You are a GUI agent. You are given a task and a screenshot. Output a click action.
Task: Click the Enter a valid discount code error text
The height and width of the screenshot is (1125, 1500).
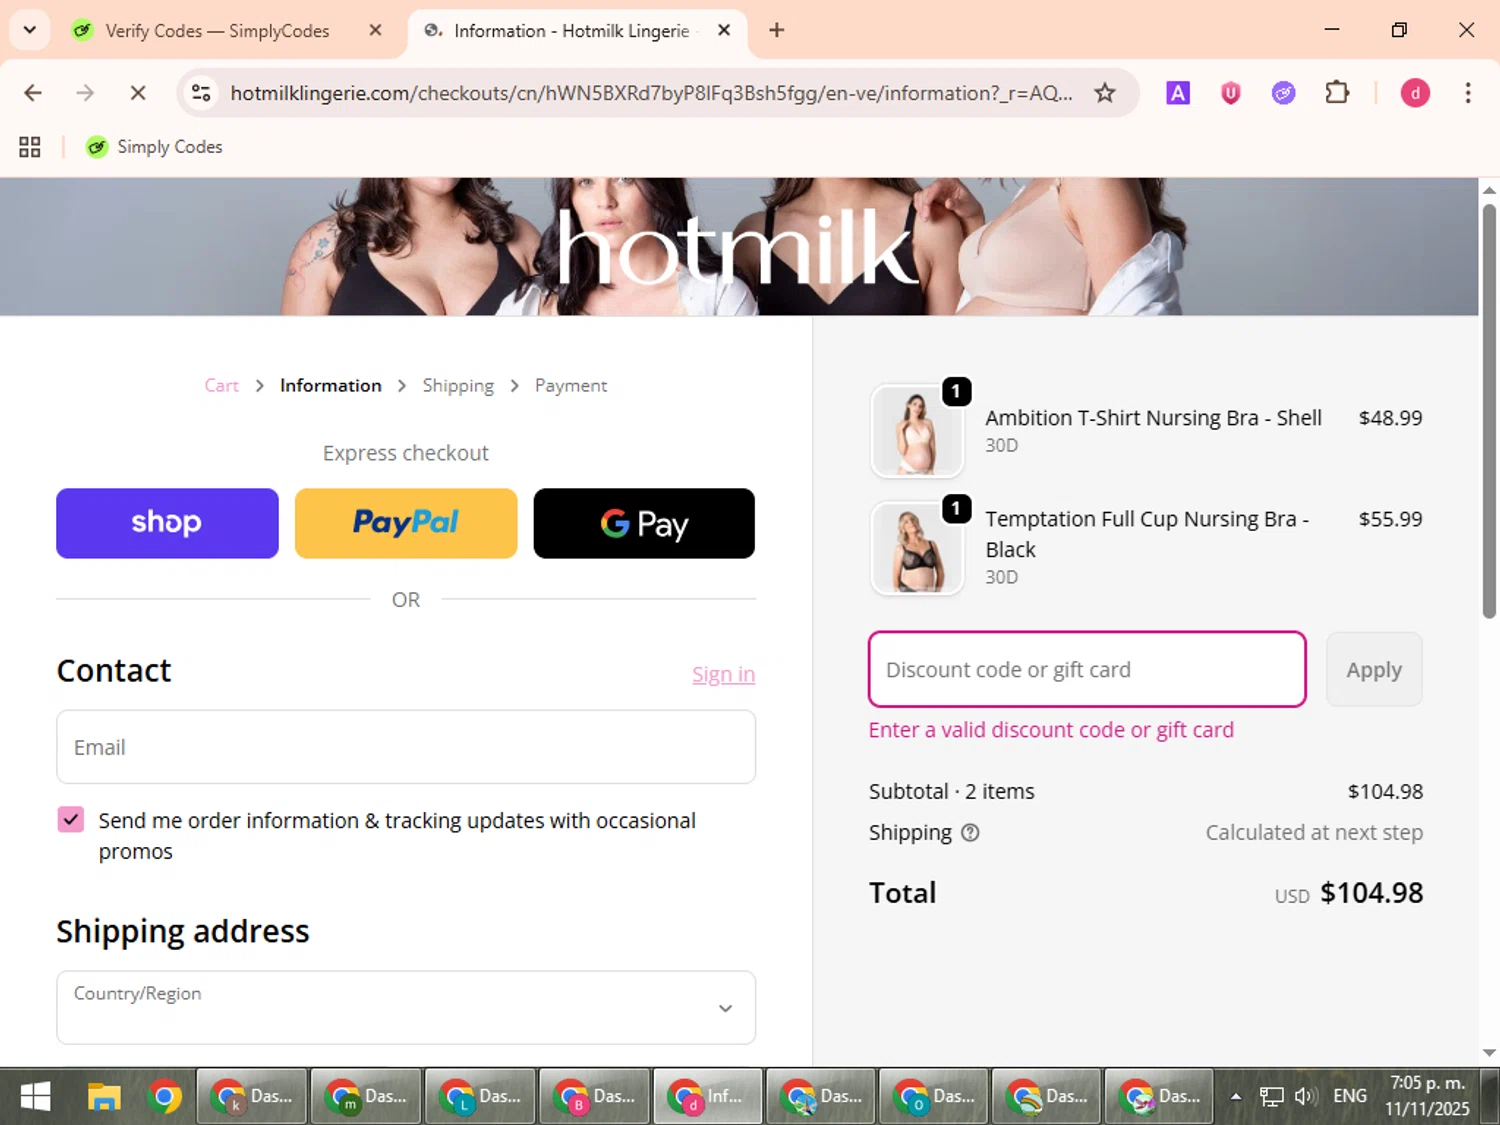point(1051,730)
